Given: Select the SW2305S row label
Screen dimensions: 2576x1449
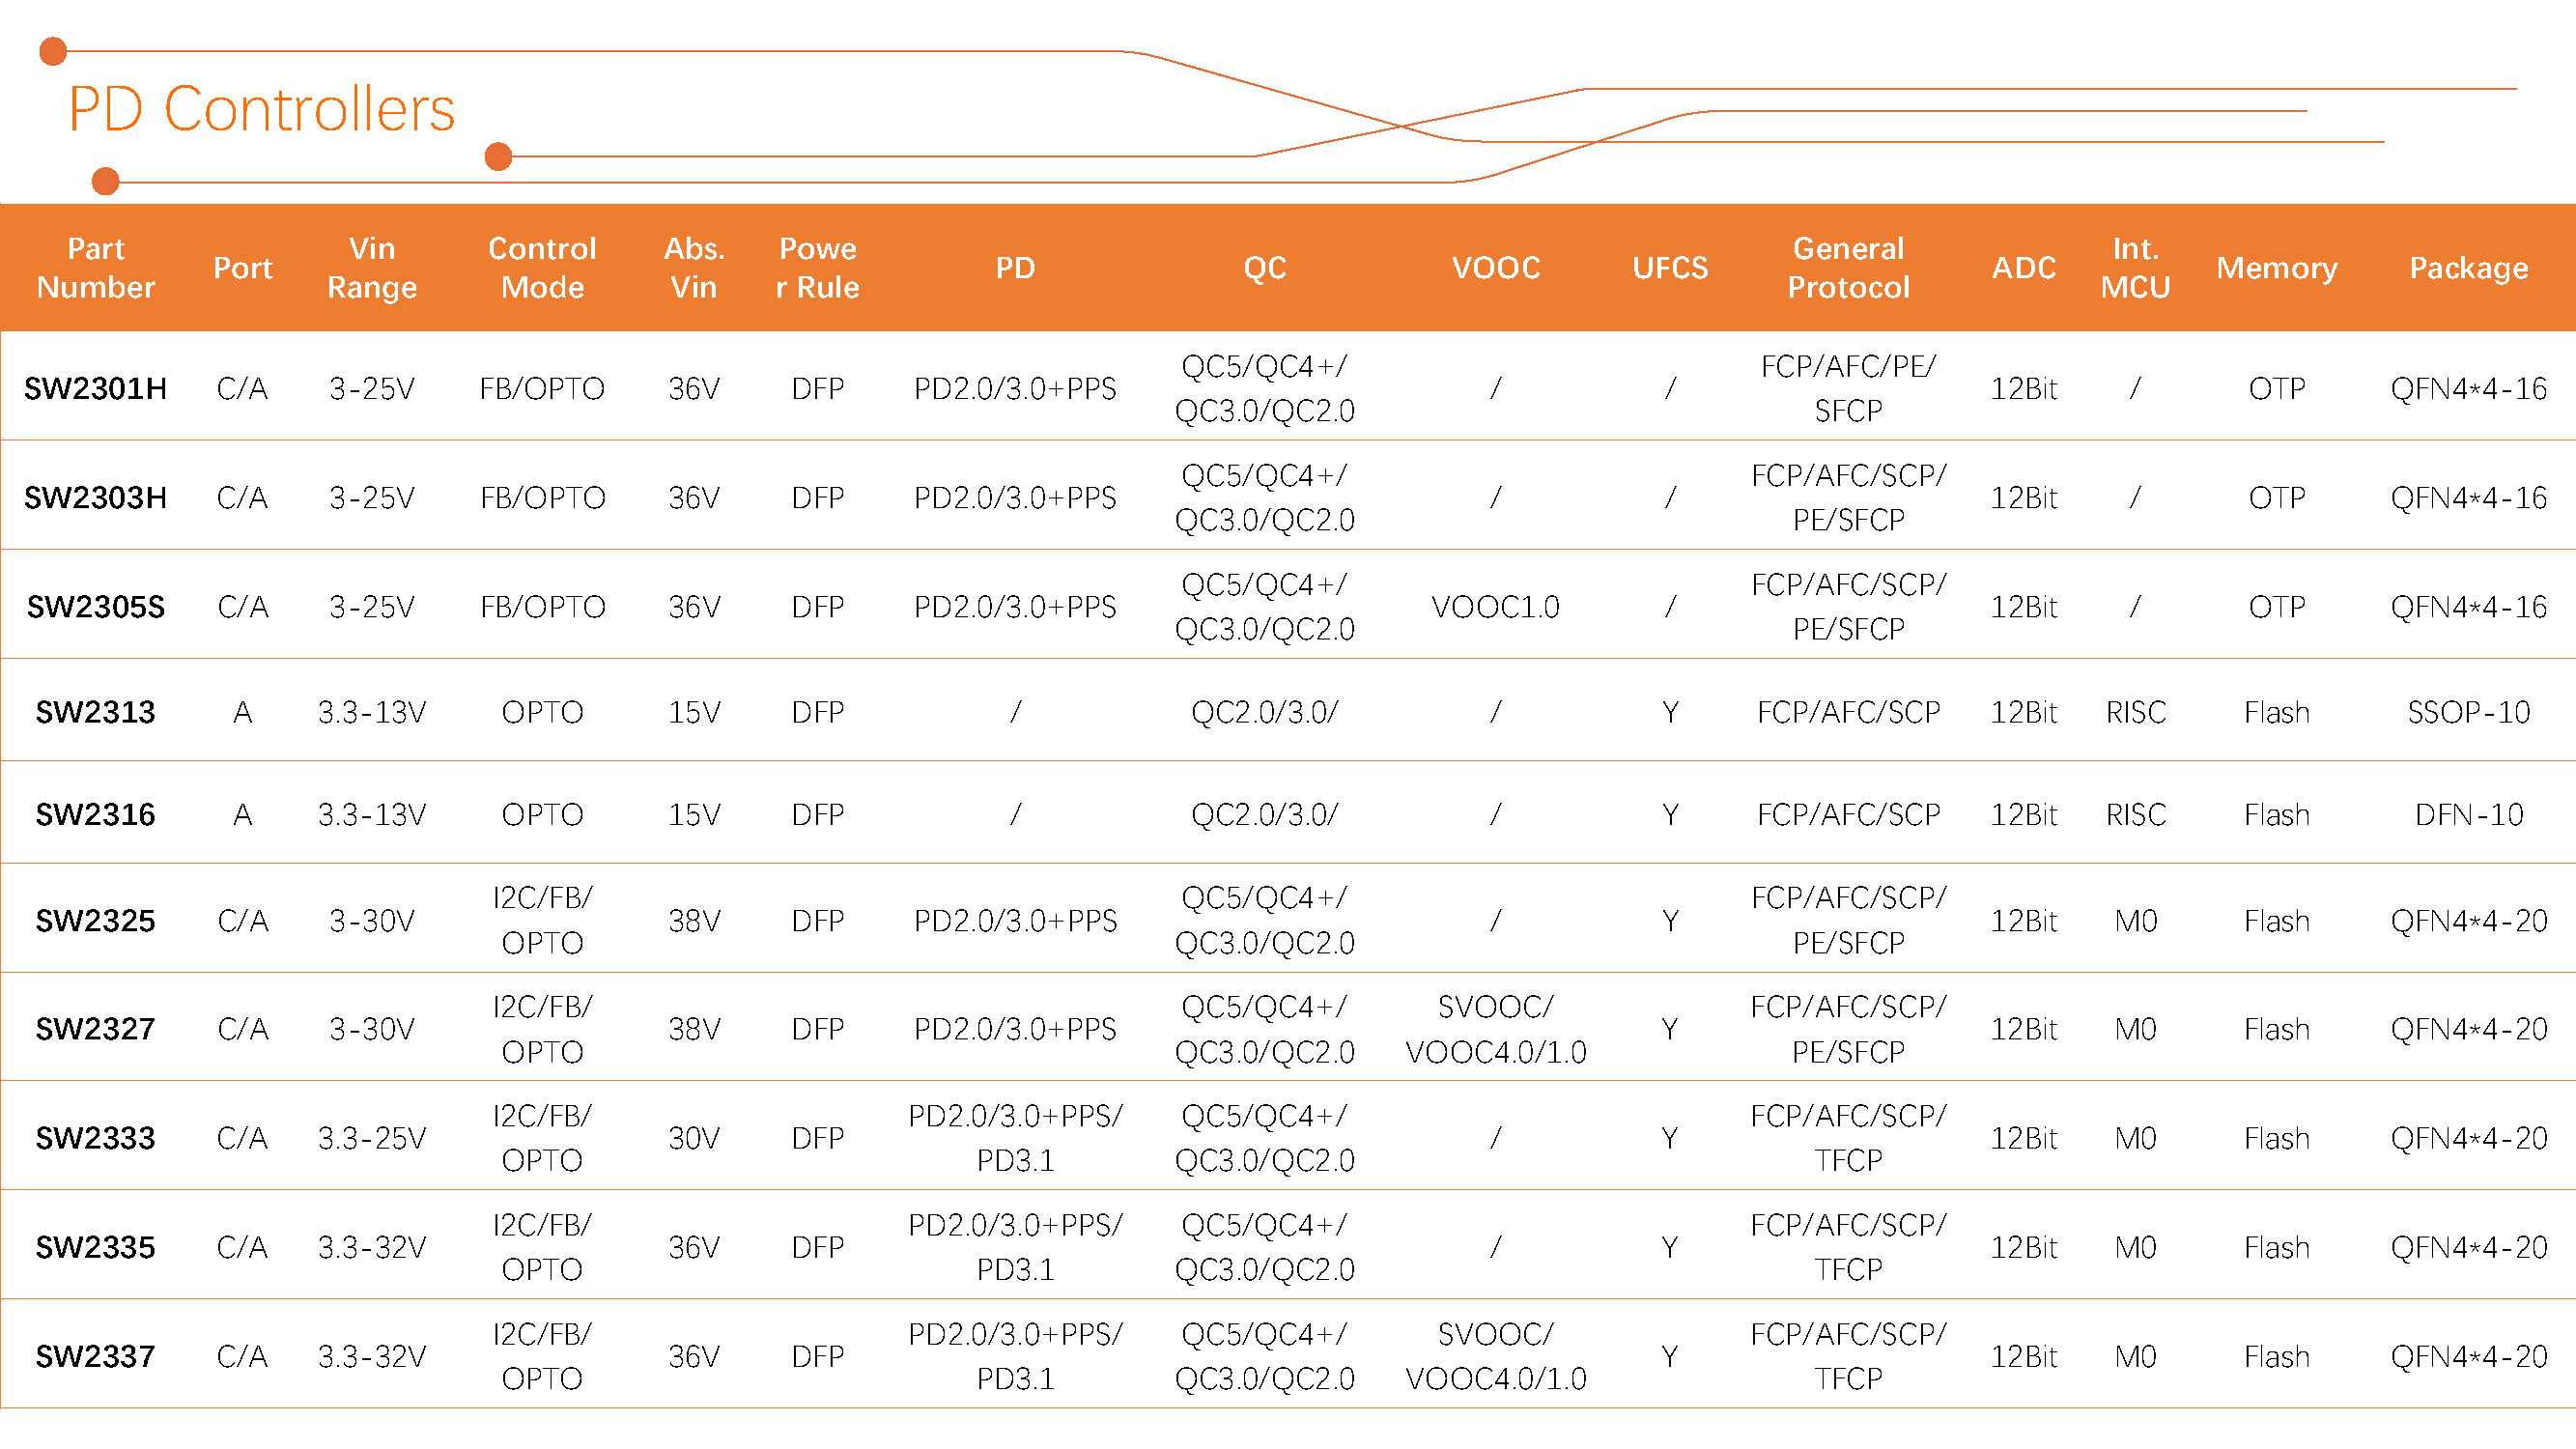Looking at the screenshot, I should 96,607.
